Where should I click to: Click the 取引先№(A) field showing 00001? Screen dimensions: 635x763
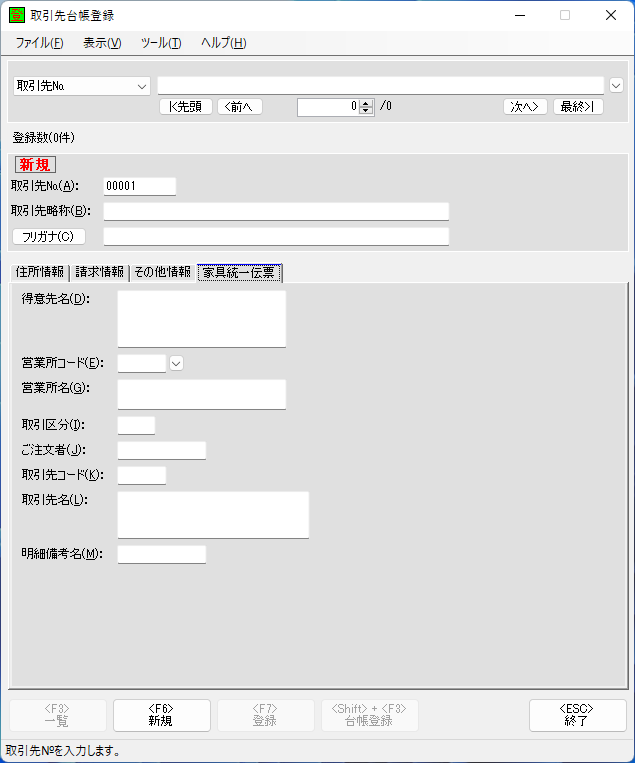[140, 186]
